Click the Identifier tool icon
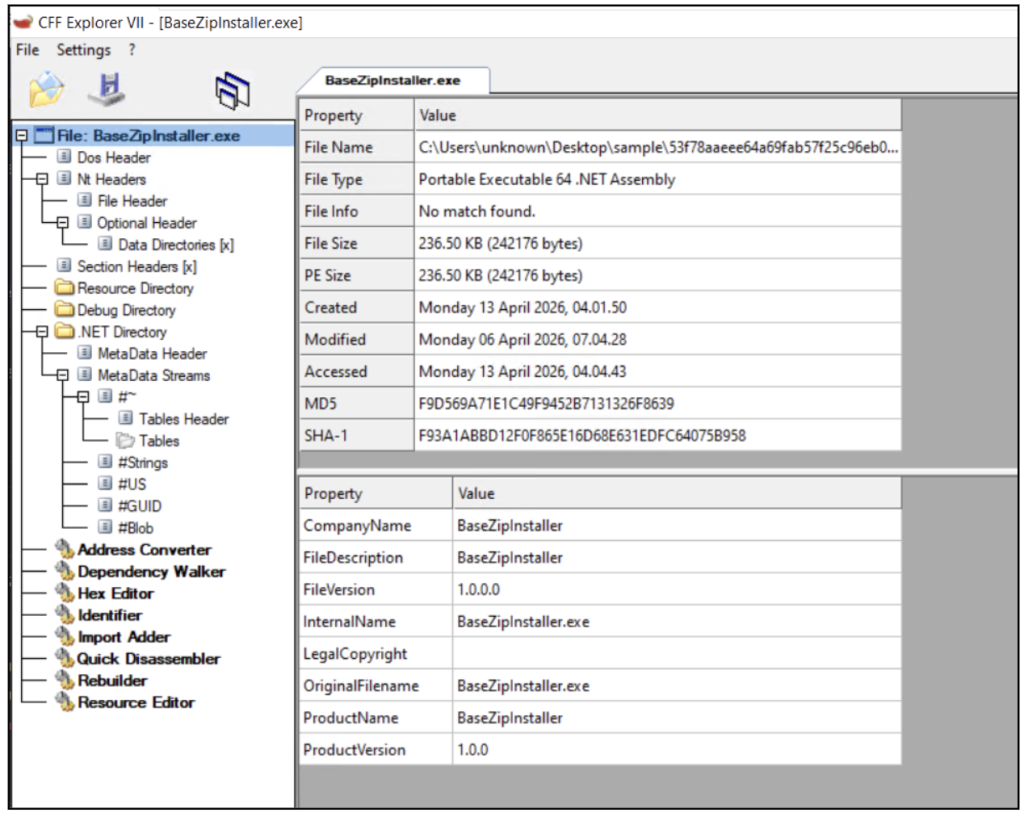 click(64, 615)
